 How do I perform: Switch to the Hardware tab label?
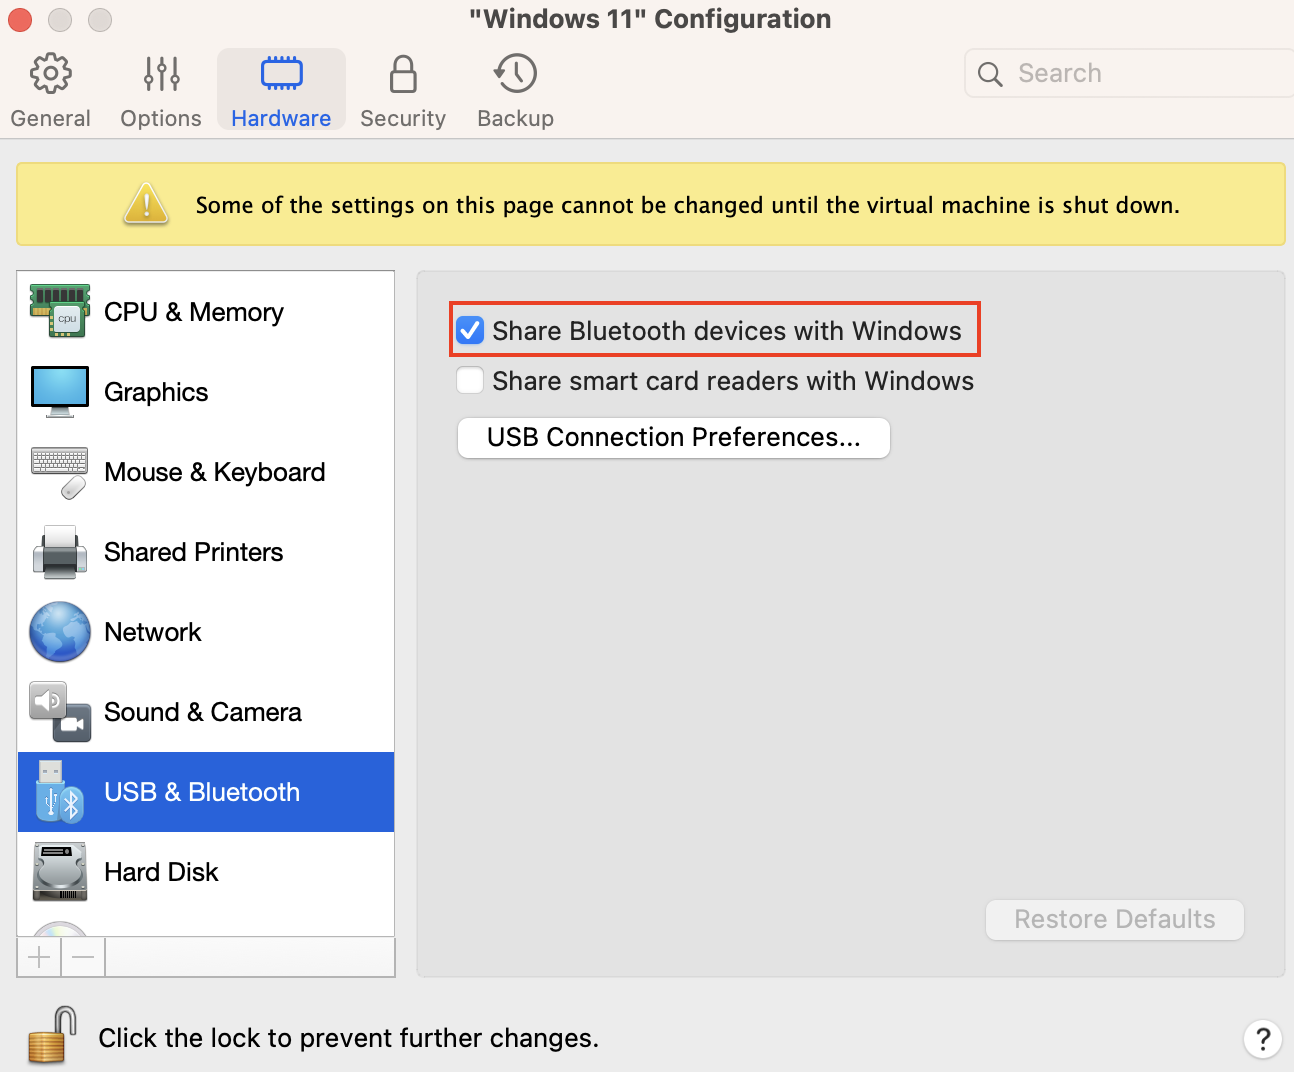pos(281,118)
